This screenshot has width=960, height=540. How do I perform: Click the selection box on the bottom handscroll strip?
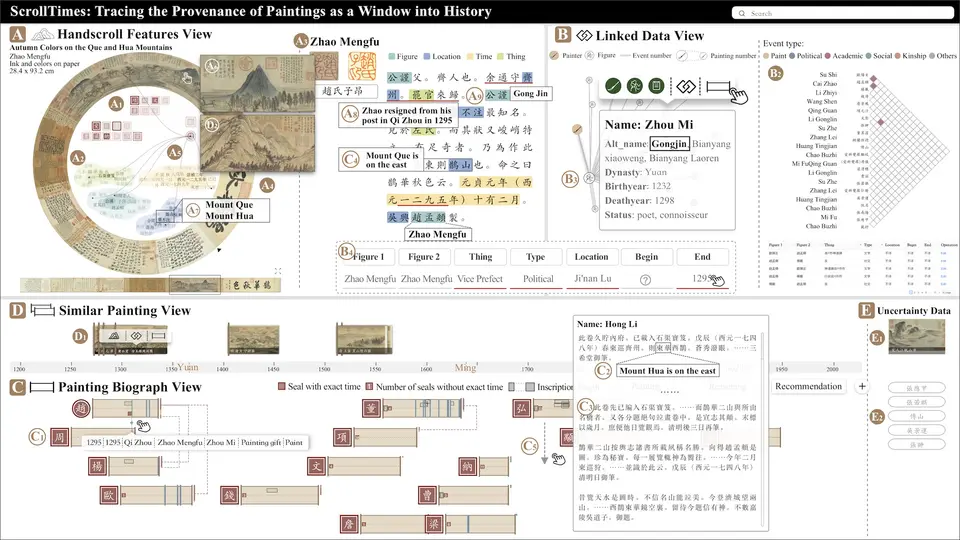click(194, 285)
